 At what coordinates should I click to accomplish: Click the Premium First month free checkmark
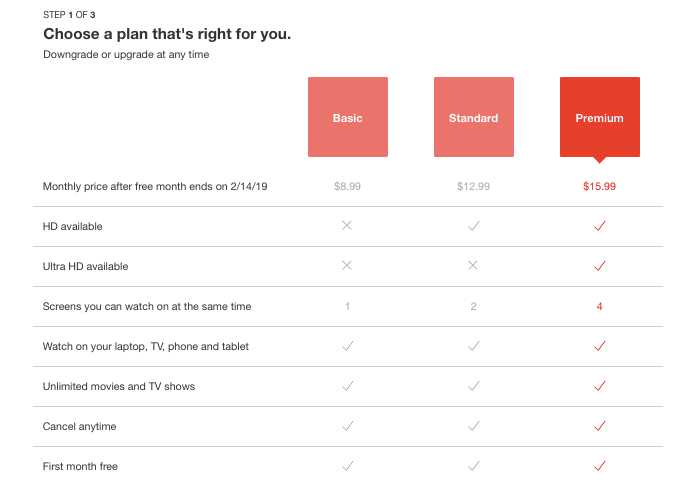[x=599, y=466]
